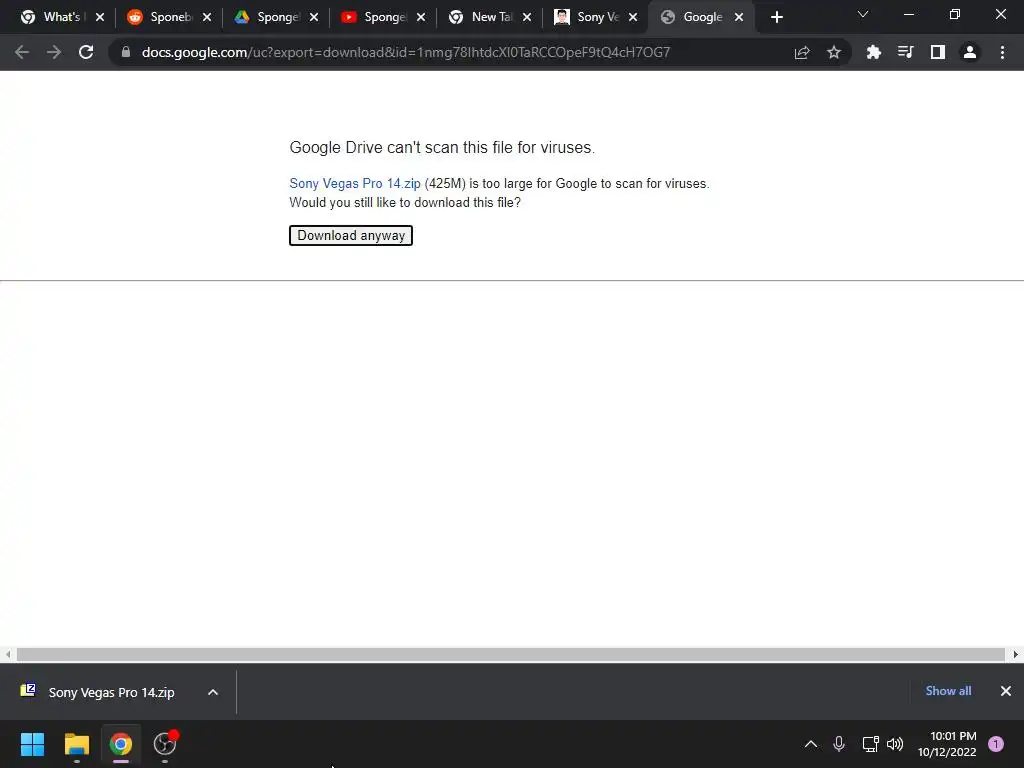Open the clock and date 10:01 PM
This screenshot has width=1024, height=768.
tap(947, 744)
